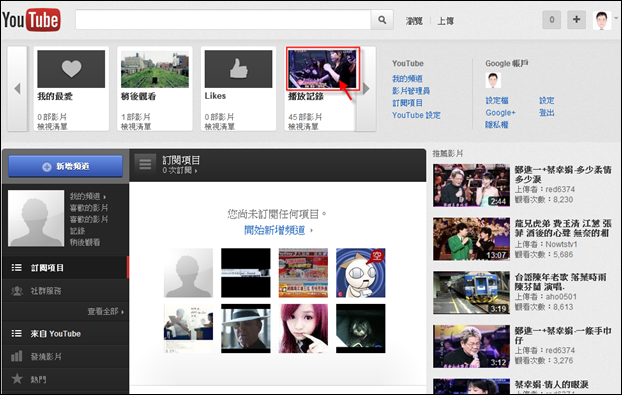The width and height of the screenshot is (622, 395).
Task: Open YouTube 設定 link
Action: tap(416, 115)
